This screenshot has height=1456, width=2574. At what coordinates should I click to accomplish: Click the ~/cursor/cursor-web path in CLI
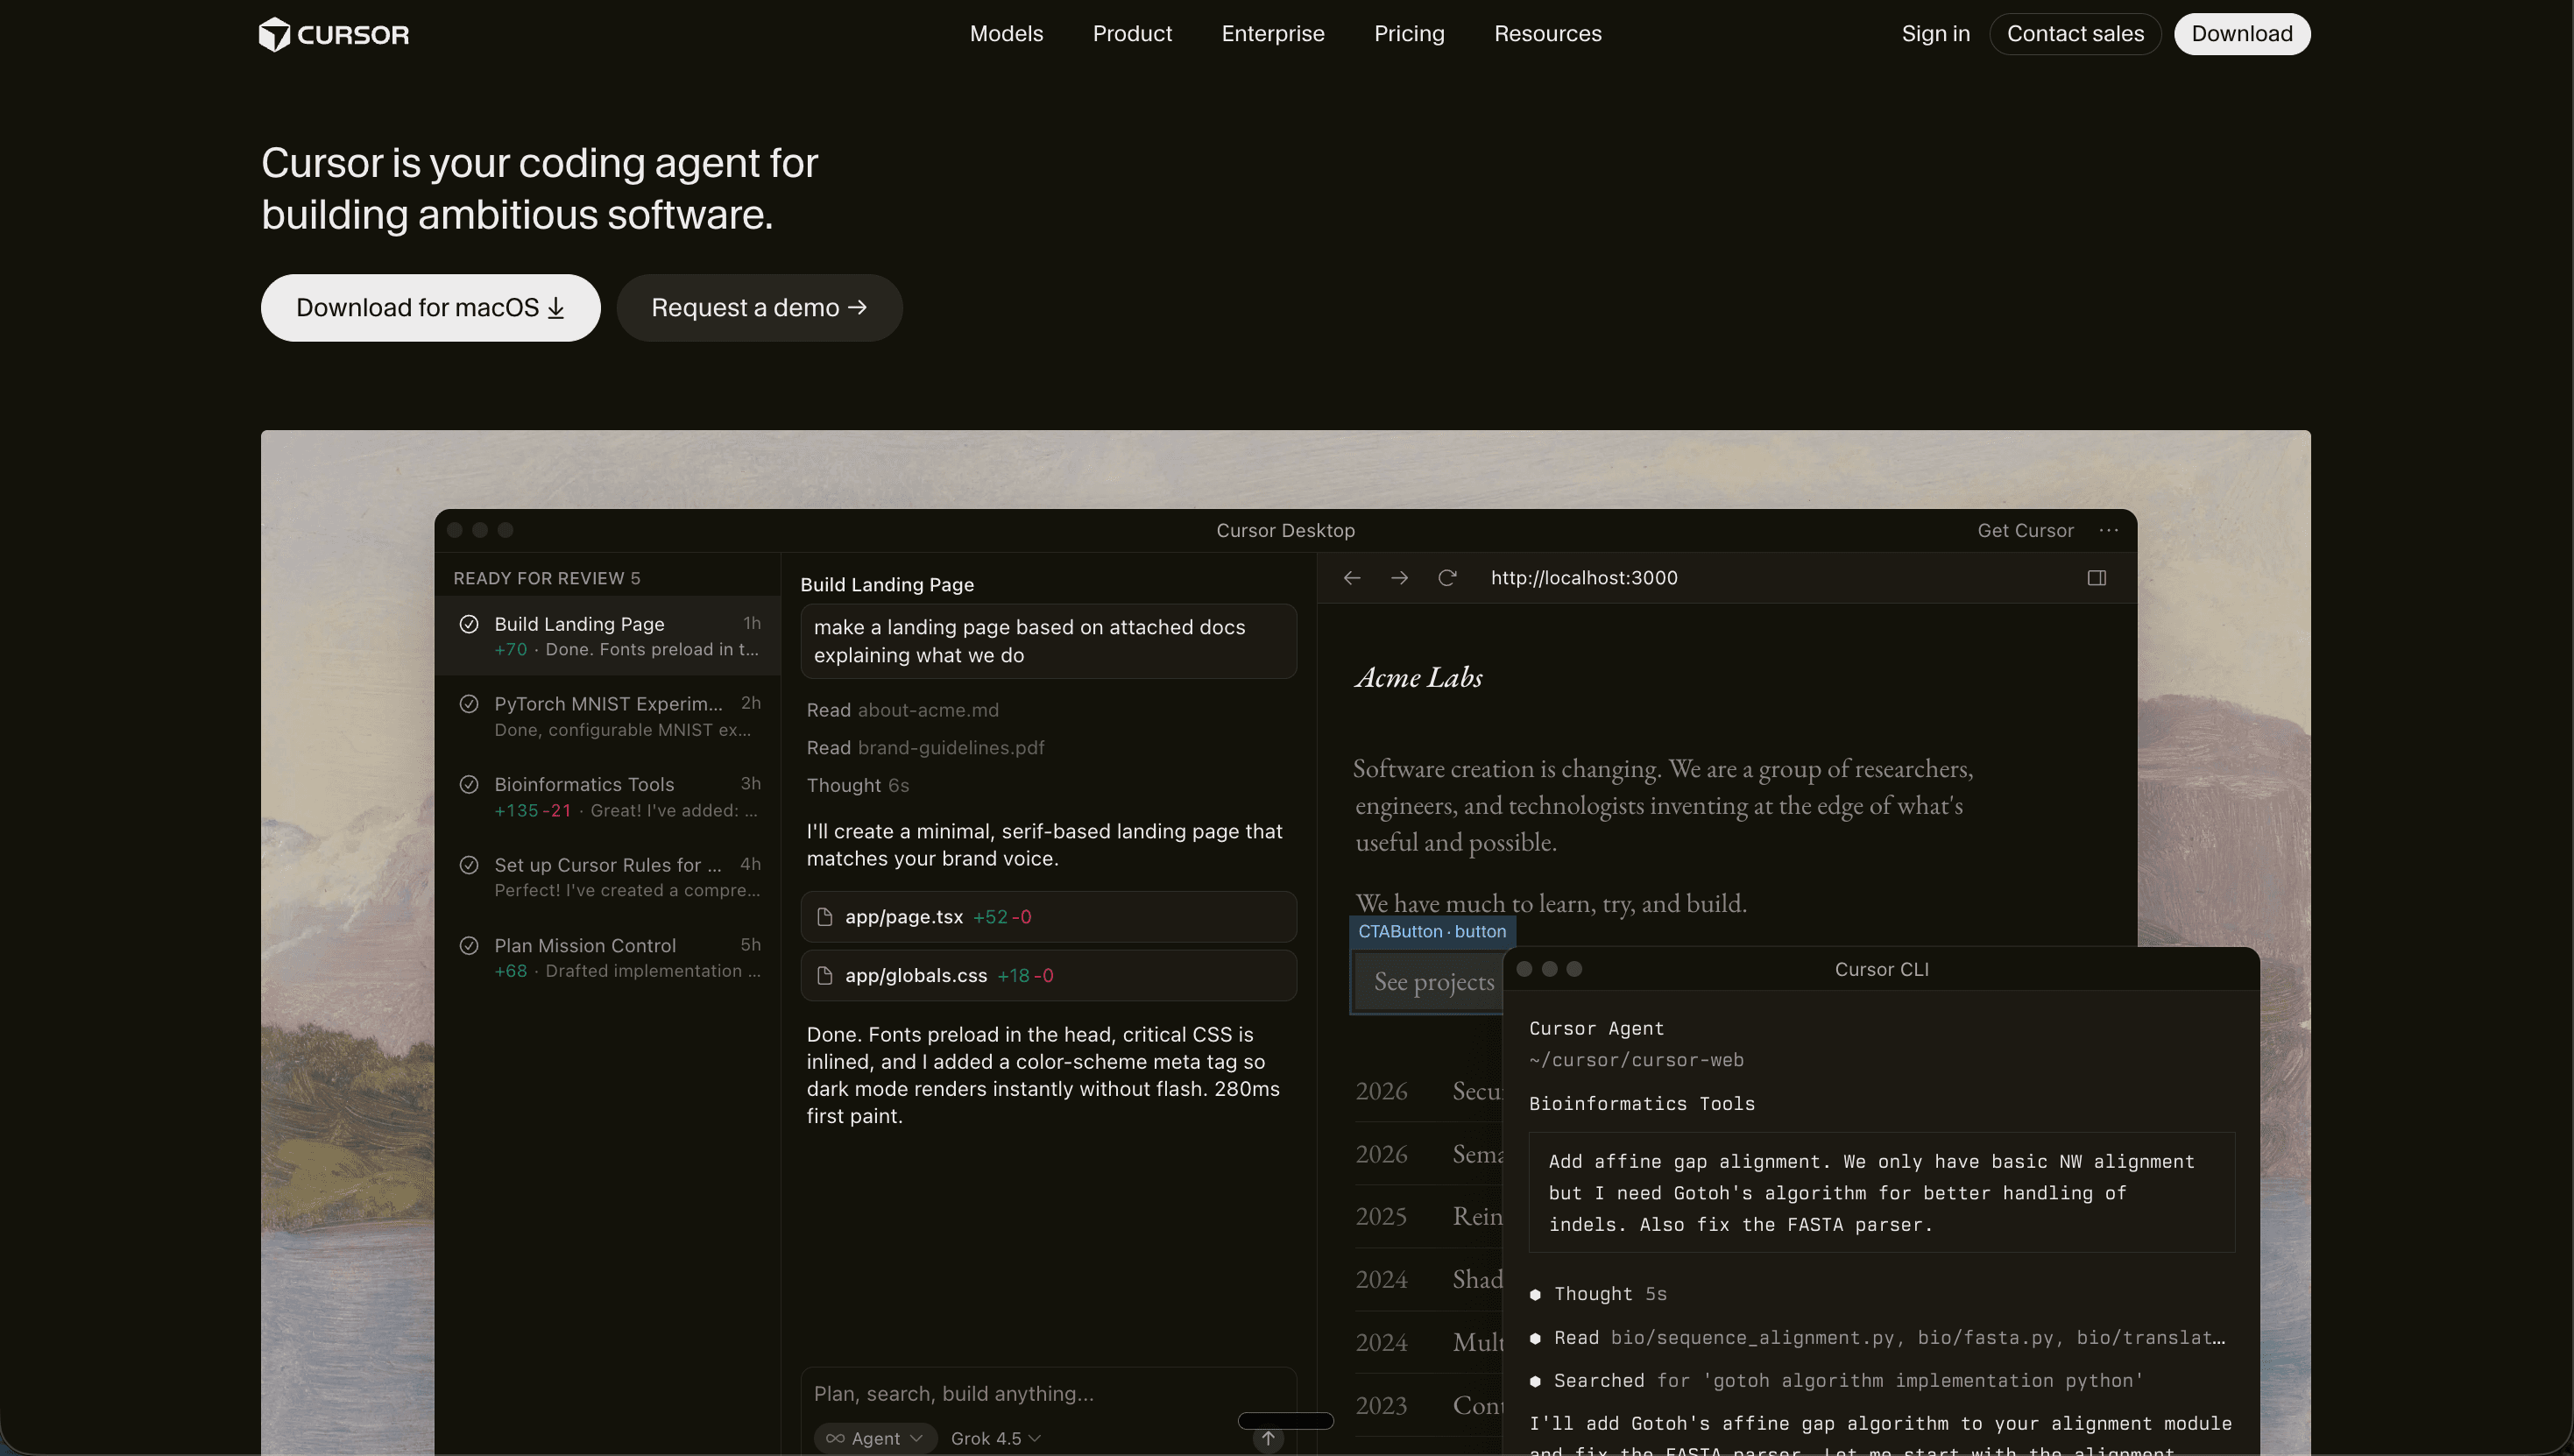(1636, 1060)
